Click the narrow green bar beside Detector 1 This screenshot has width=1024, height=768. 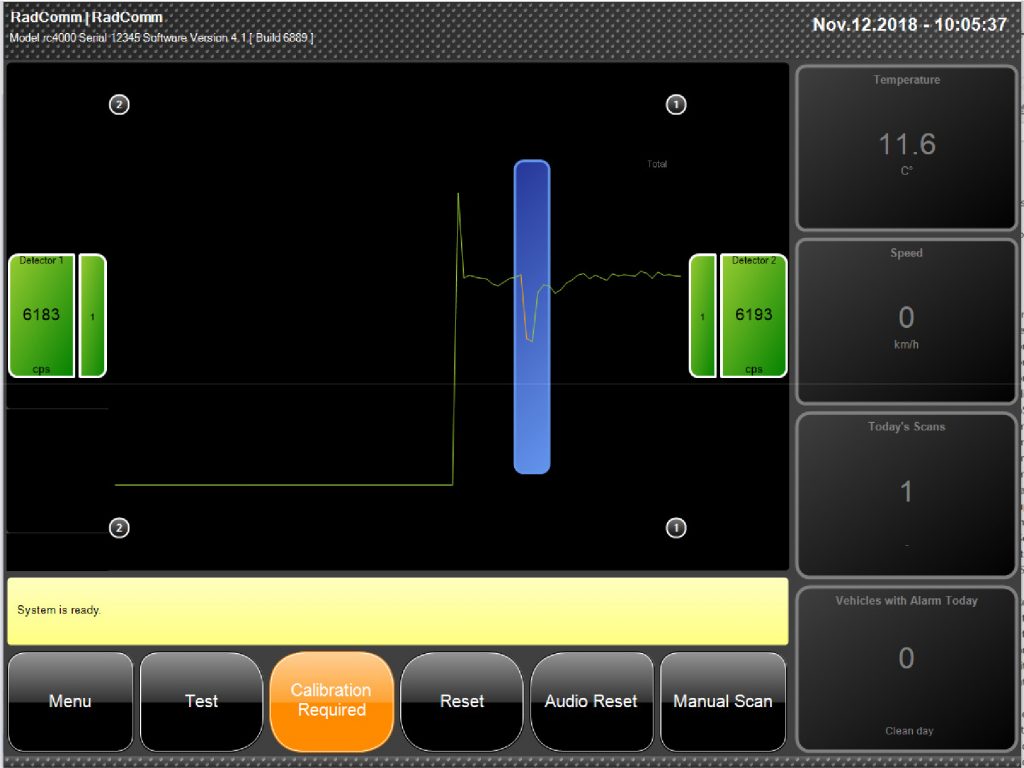93,316
